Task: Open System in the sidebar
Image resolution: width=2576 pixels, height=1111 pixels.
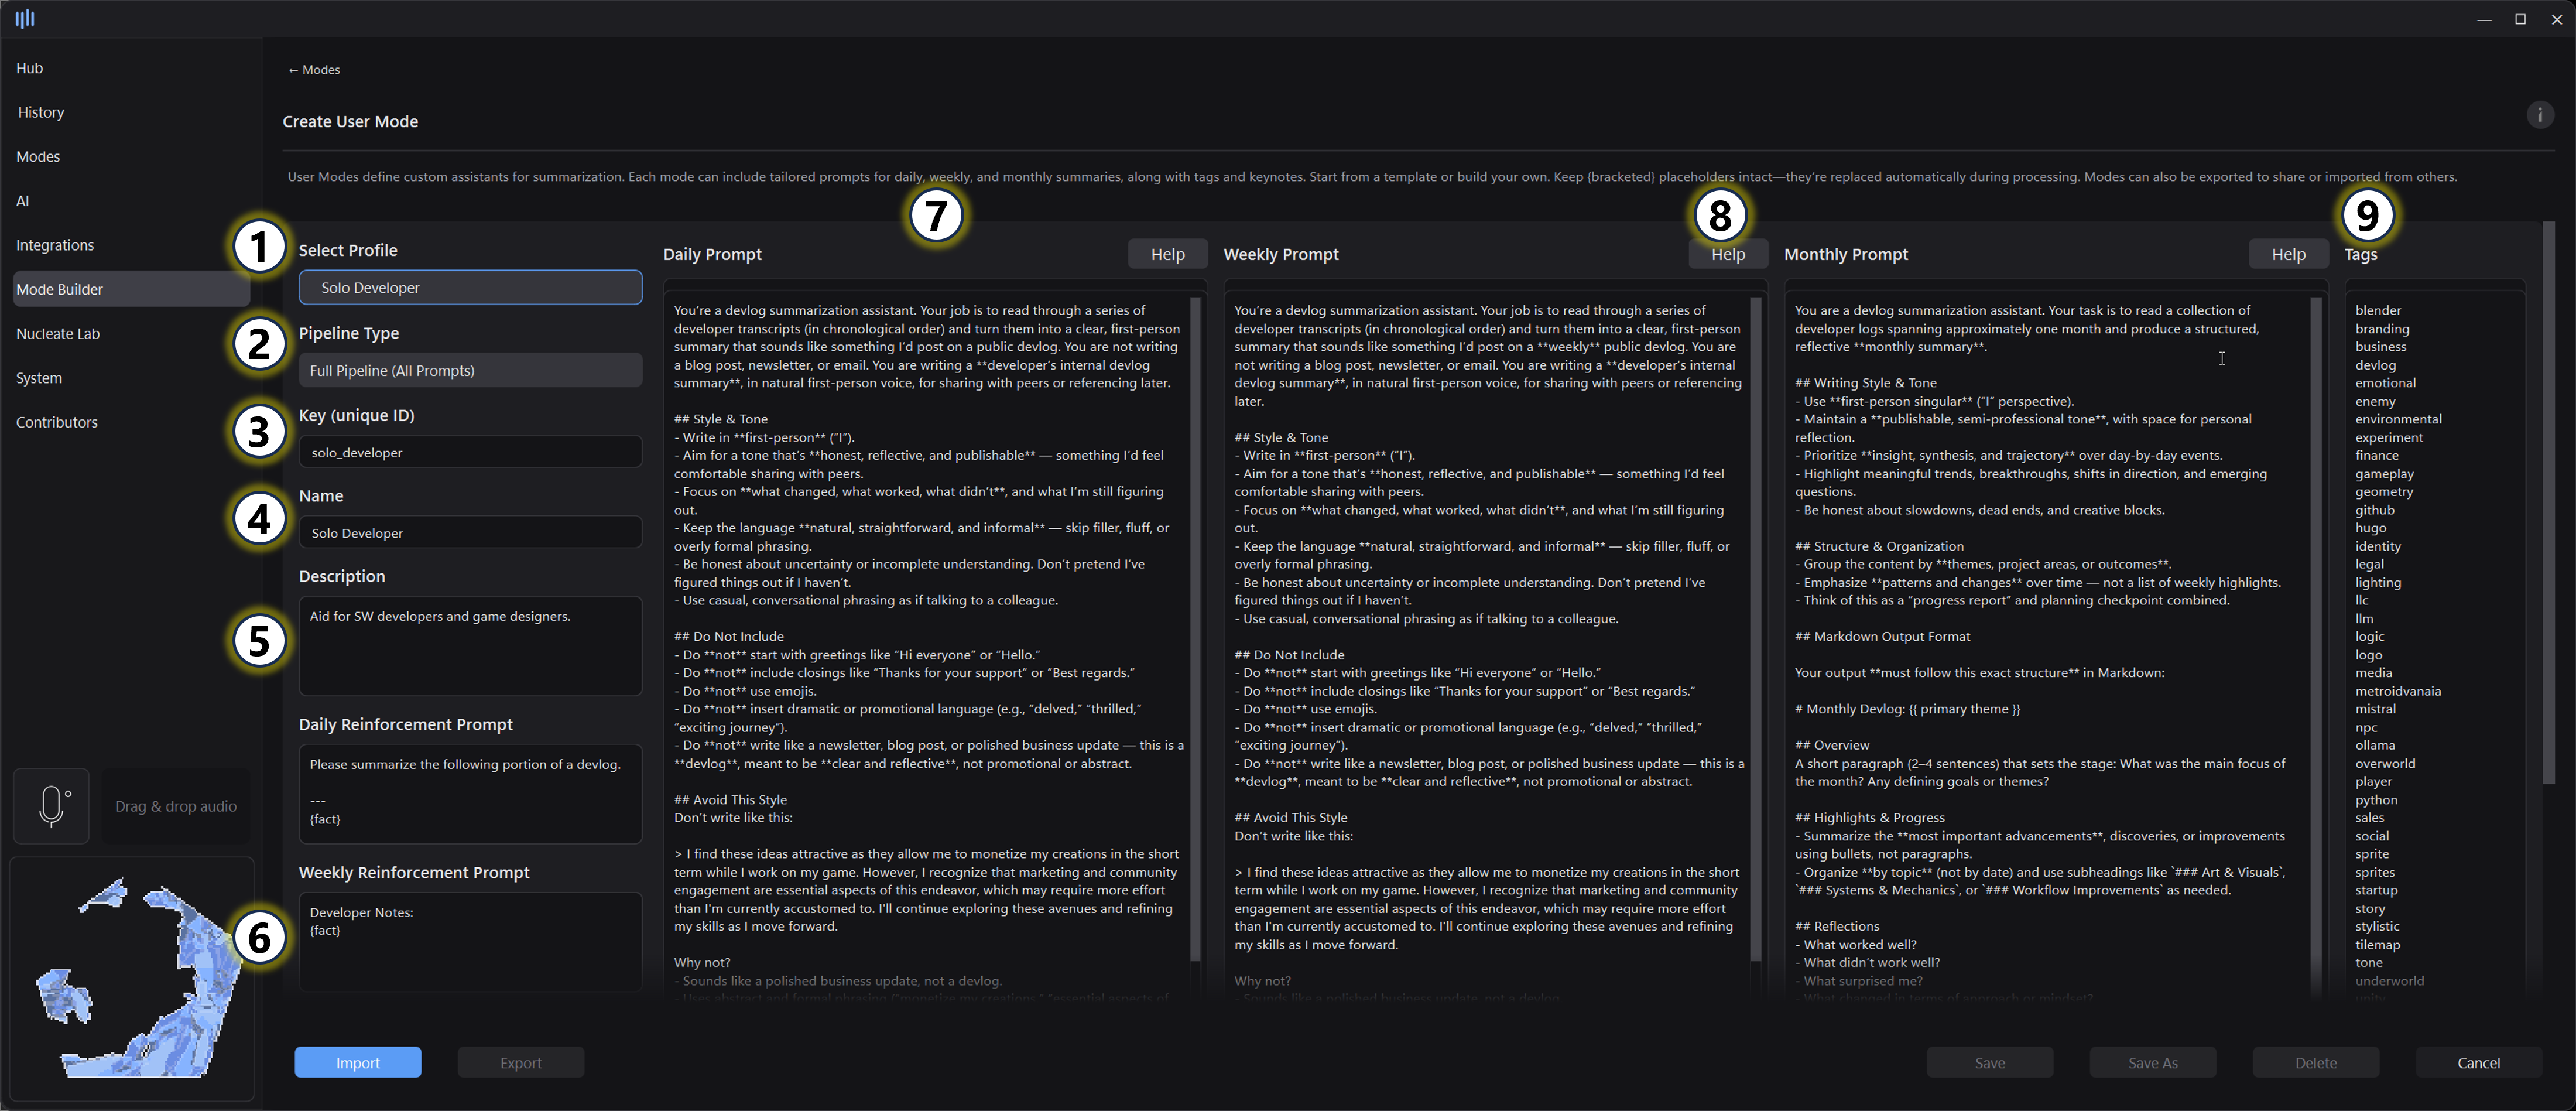Action: point(130,378)
